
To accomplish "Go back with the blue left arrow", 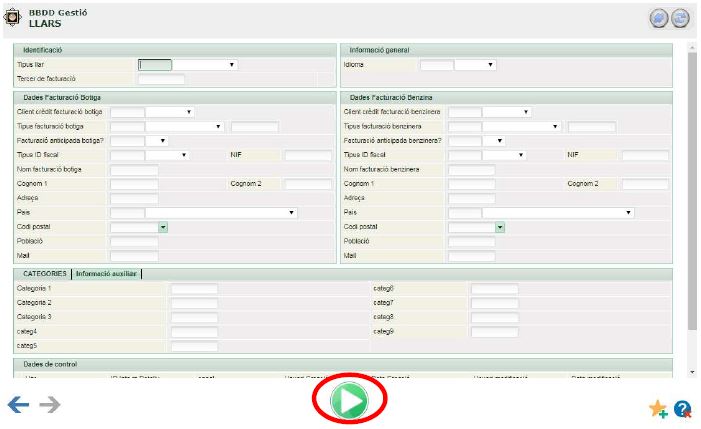I will click(x=18, y=405).
